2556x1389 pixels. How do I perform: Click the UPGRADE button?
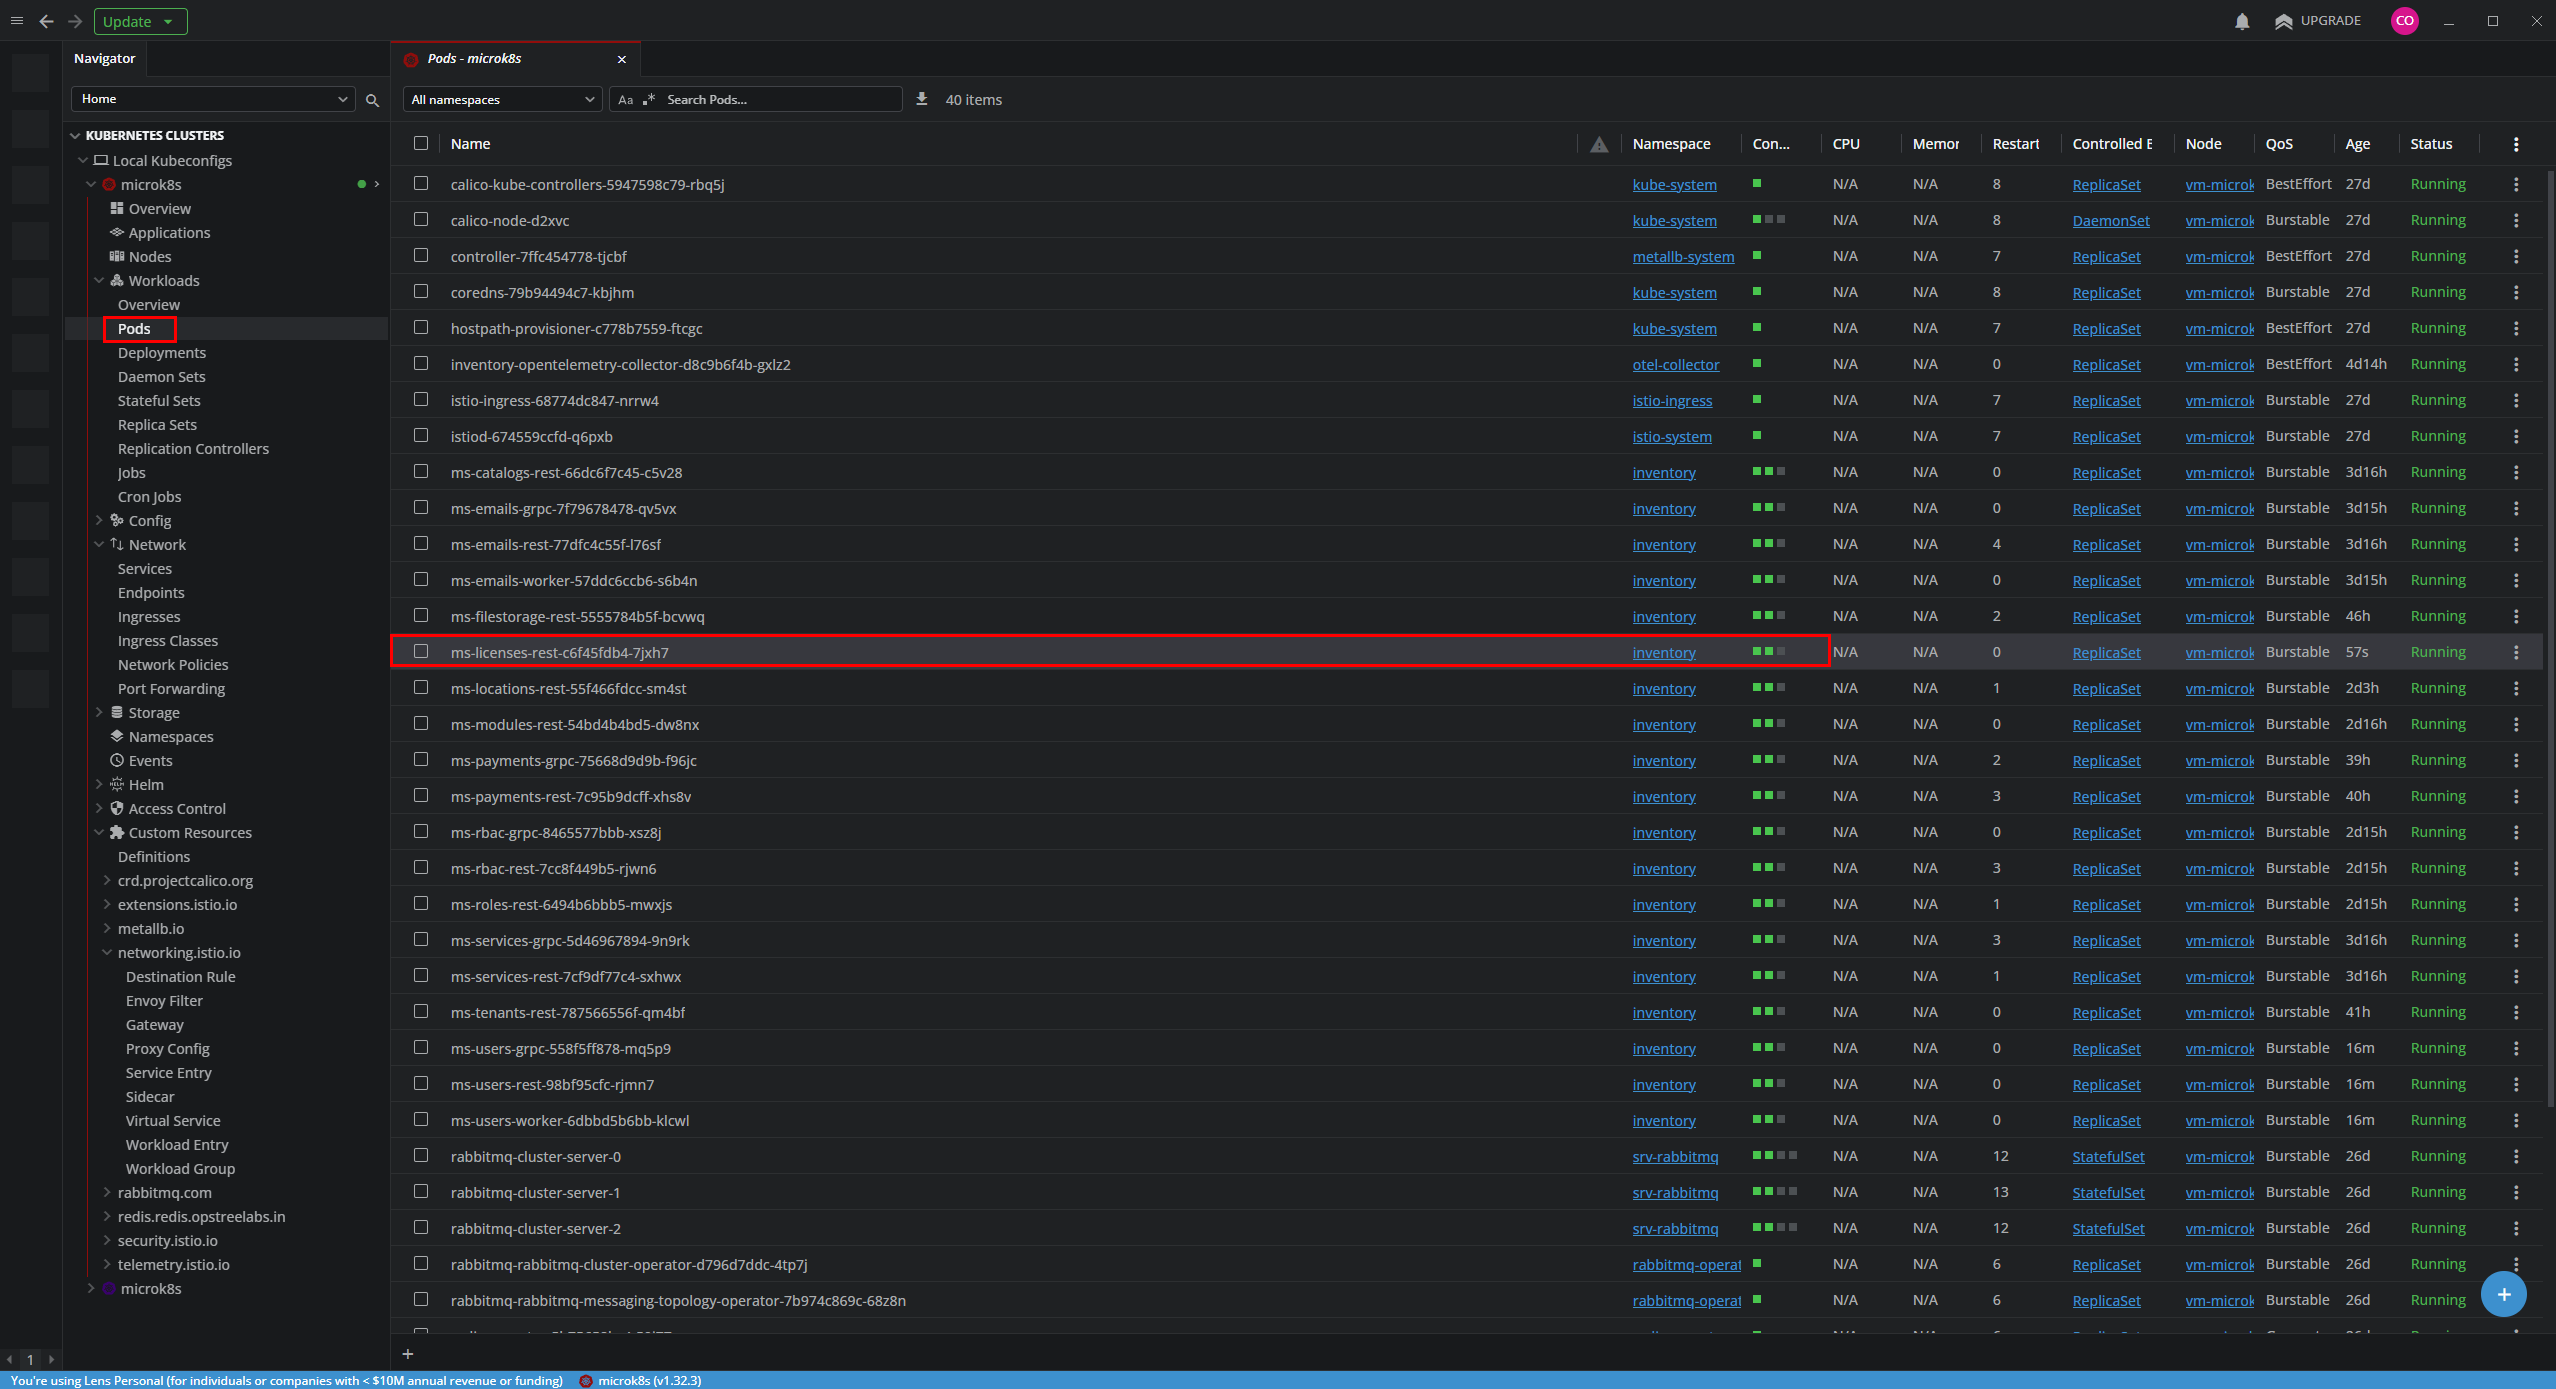pyautogui.click(x=2317, y=21)
